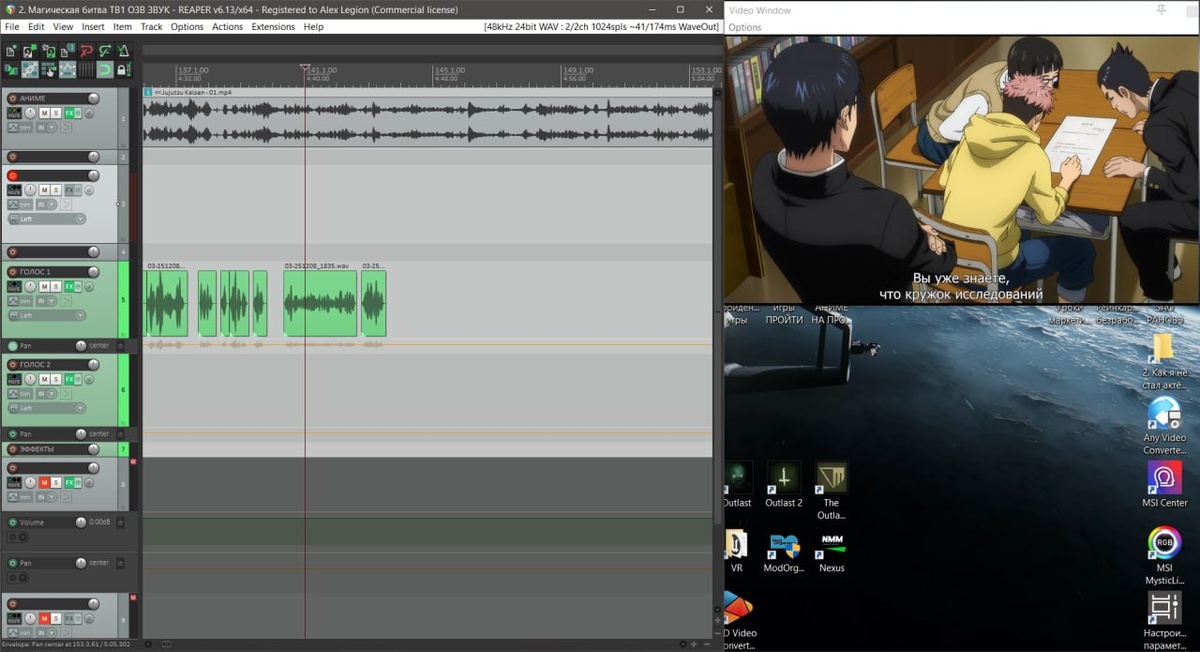The image size is (1200, 652).
Task: Open the Outlast 2 desktop shortcut
Action: point(784,484)
